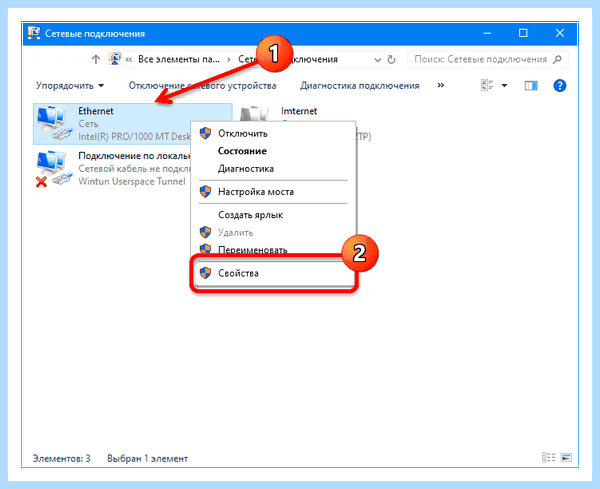Click the window's title bar icon
Viewport: 600px width, 489px height.
coord(34,33)
